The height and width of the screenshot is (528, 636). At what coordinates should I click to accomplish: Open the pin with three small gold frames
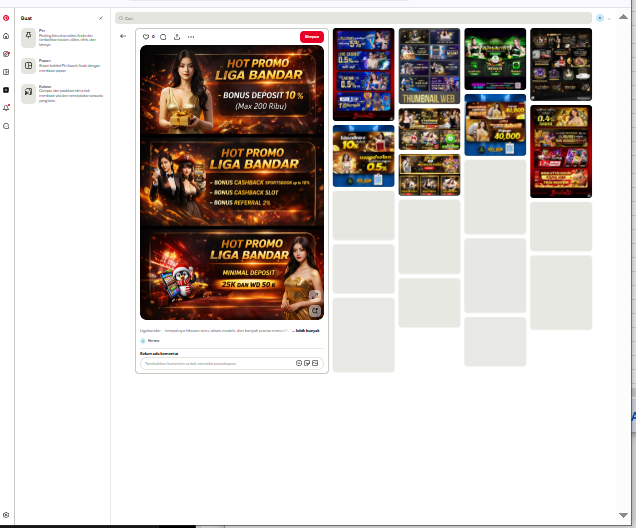tap(429, 175)
